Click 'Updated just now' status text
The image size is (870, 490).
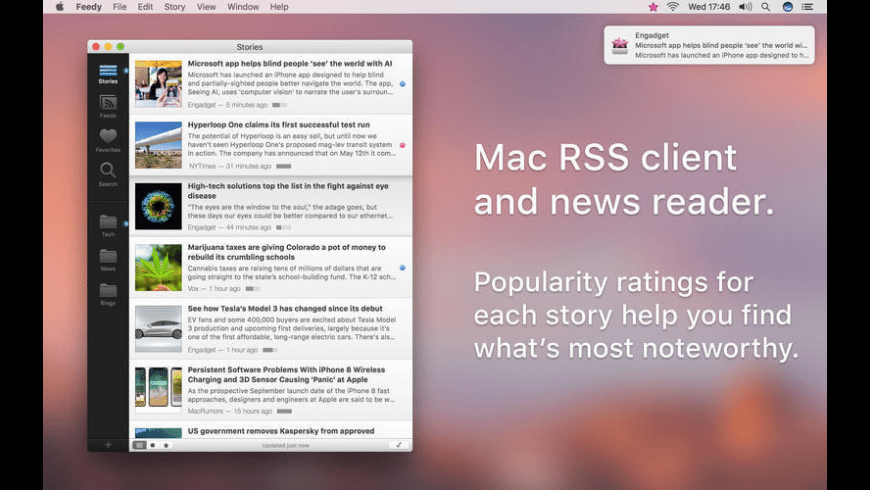tap(285, 445)
